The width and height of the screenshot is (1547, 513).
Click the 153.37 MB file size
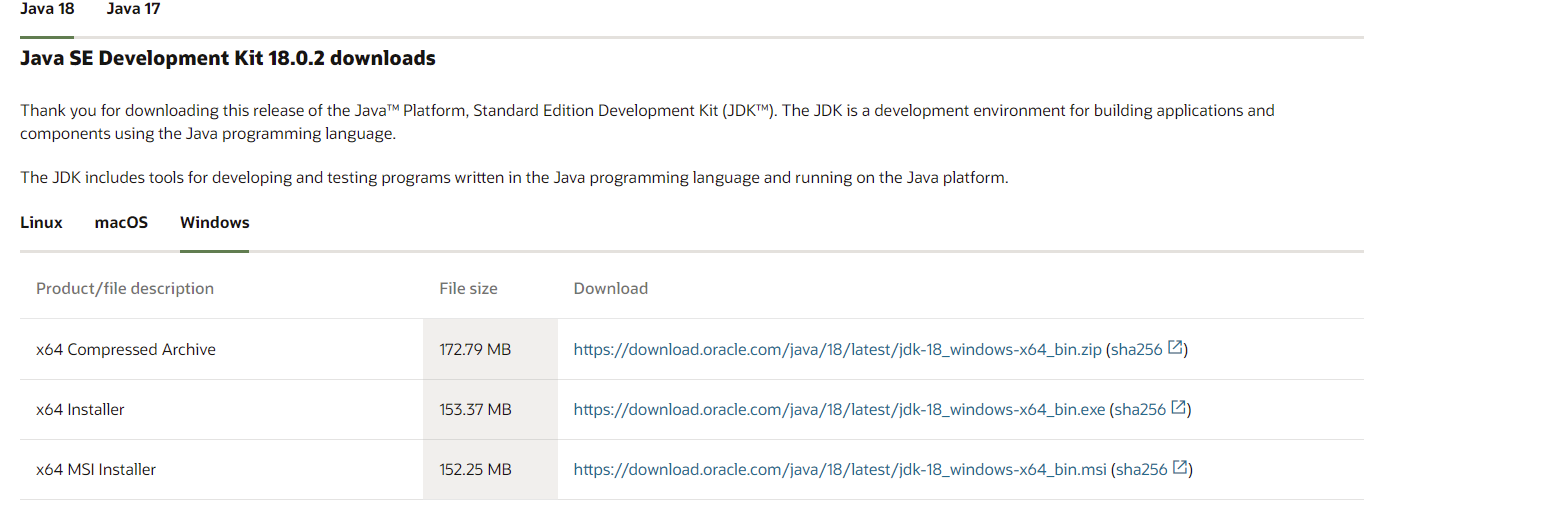coord(475,409)
